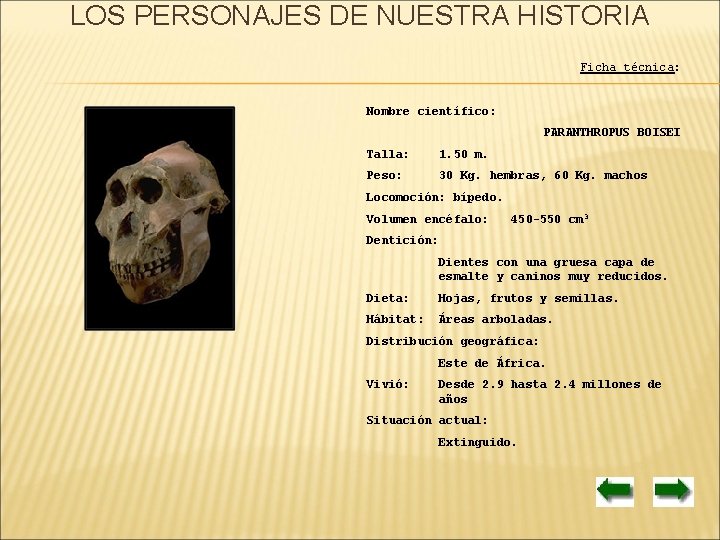Open the Paranthropus boisei skull image
Screen dimensions: 720x540
pyautogui.click(x=159, y=218)
